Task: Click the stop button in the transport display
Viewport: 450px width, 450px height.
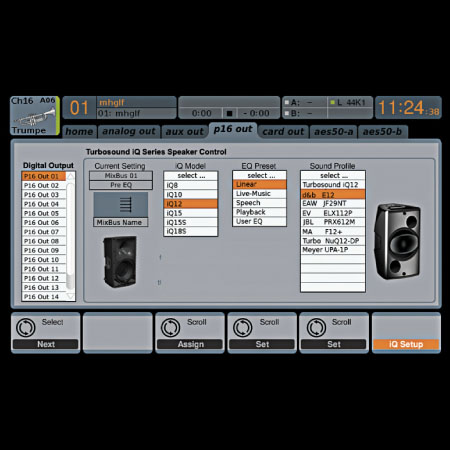Action: 229,113
